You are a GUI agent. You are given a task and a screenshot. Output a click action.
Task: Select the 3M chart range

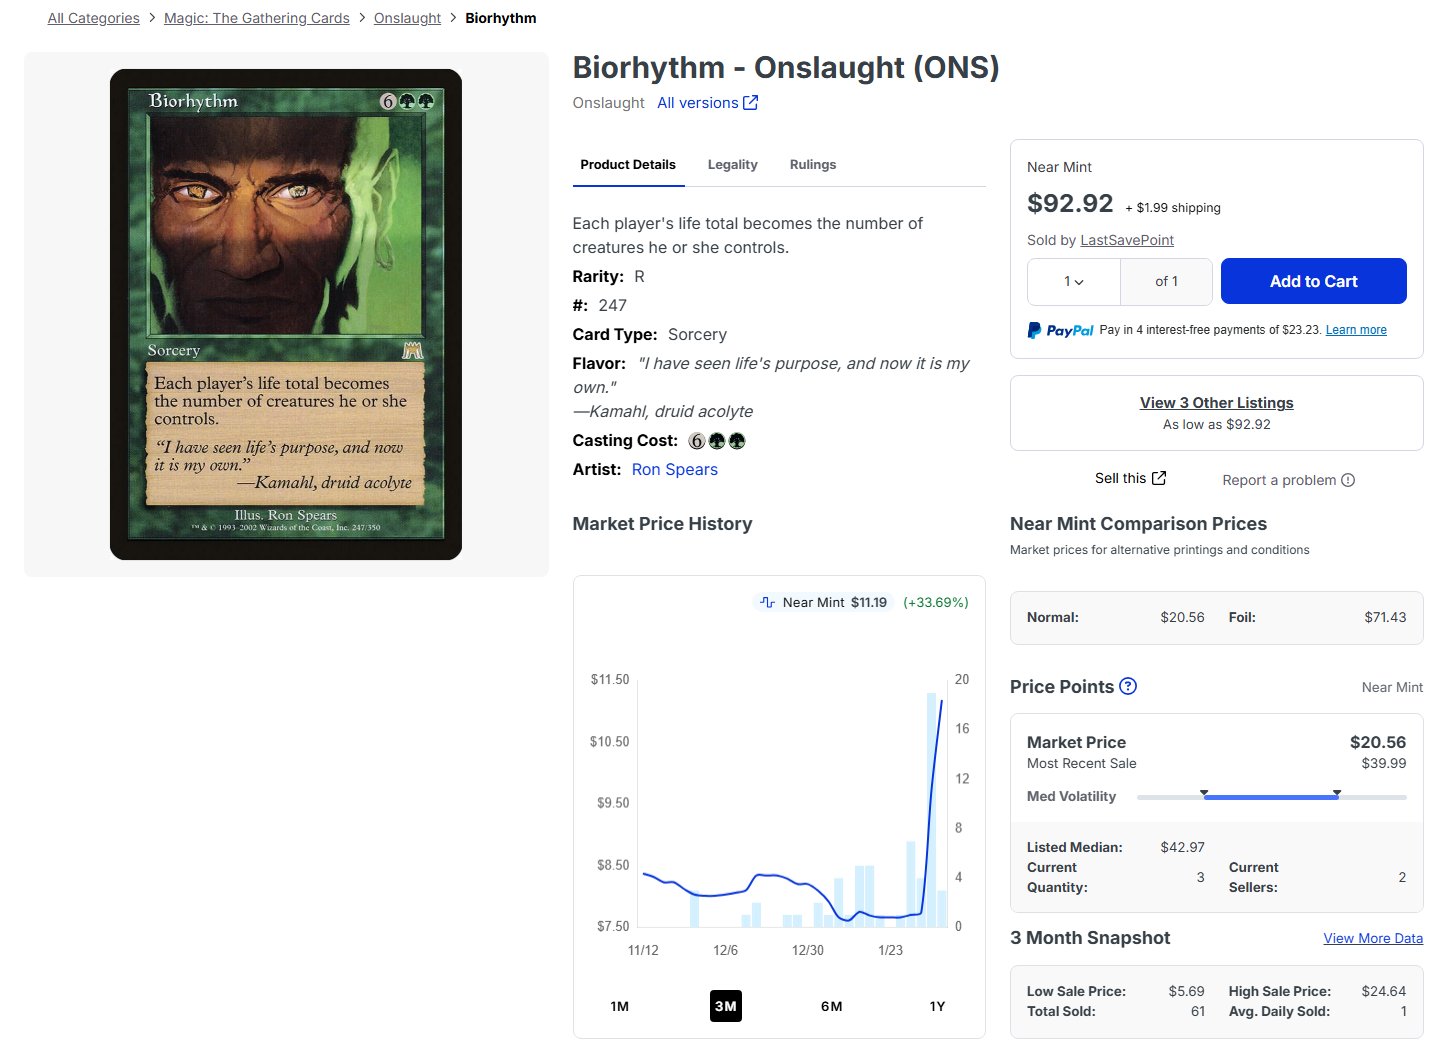tap(726, 1006)
